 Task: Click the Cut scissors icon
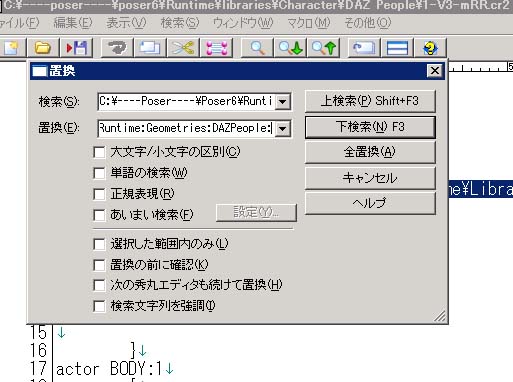pos(183,48)
